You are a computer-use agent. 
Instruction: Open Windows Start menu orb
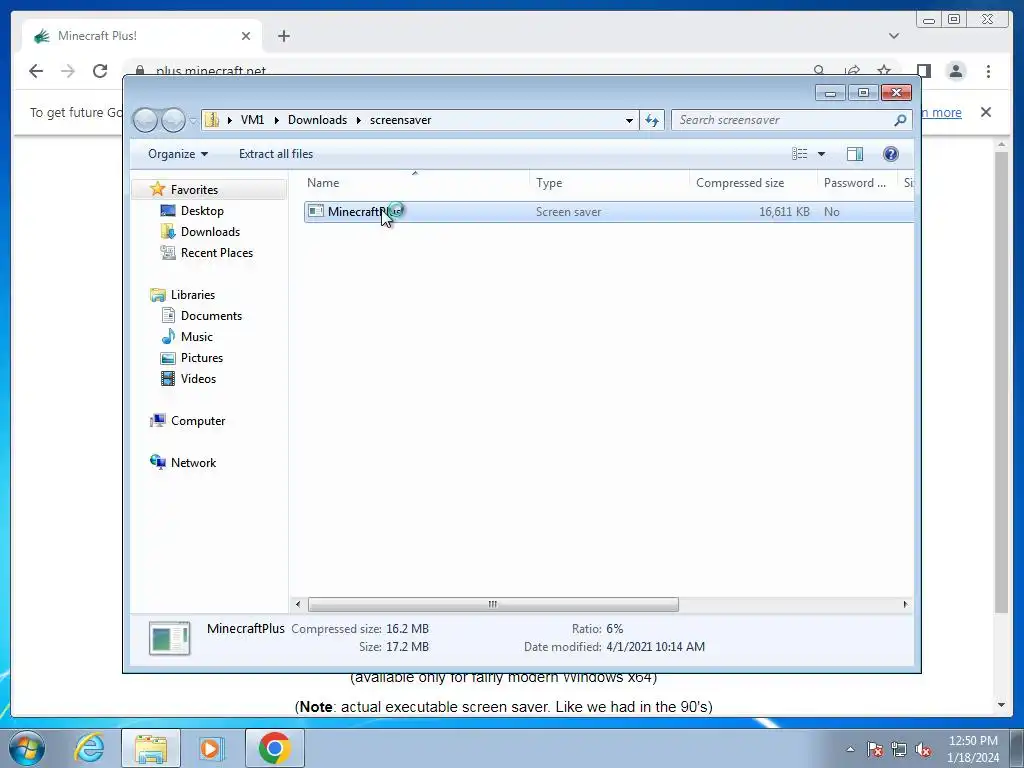click(27, 748)
